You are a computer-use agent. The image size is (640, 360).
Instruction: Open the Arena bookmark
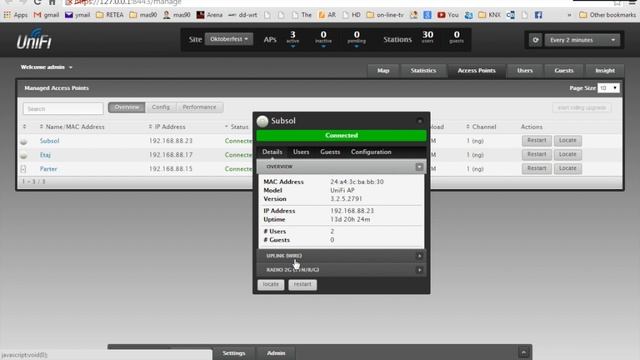point(210,15)
